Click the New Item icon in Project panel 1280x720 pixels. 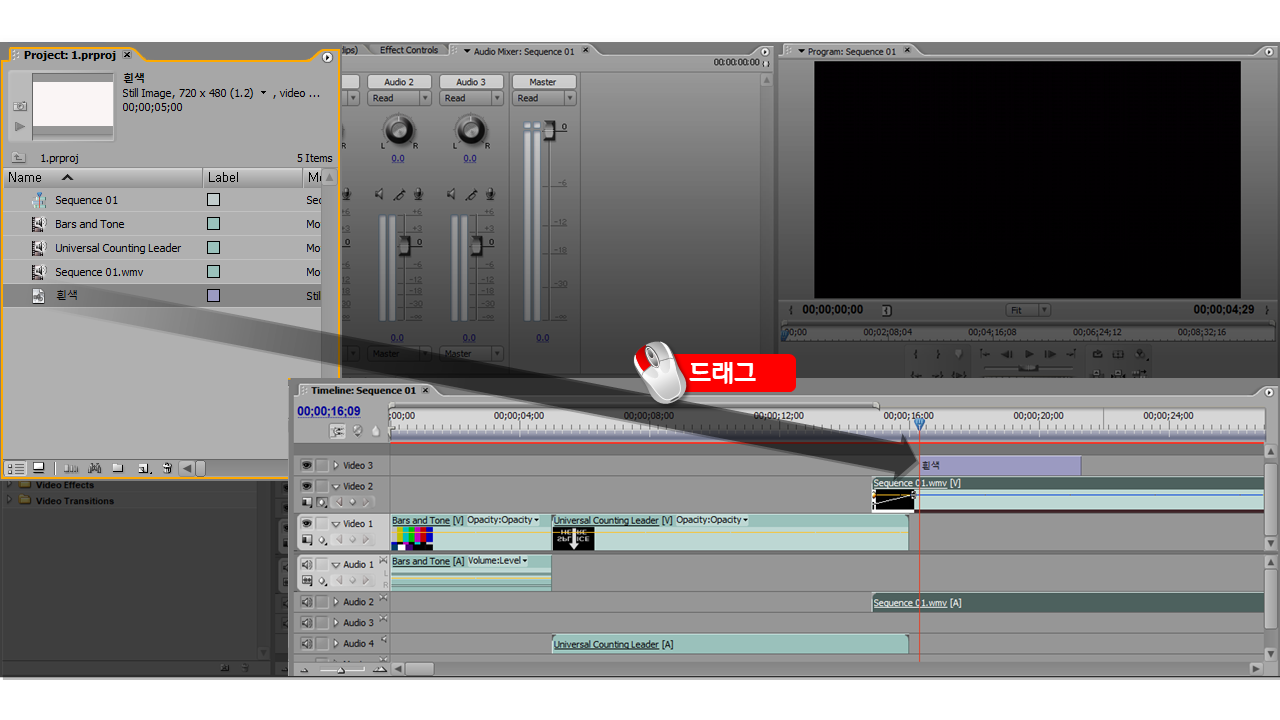point(144,468)
